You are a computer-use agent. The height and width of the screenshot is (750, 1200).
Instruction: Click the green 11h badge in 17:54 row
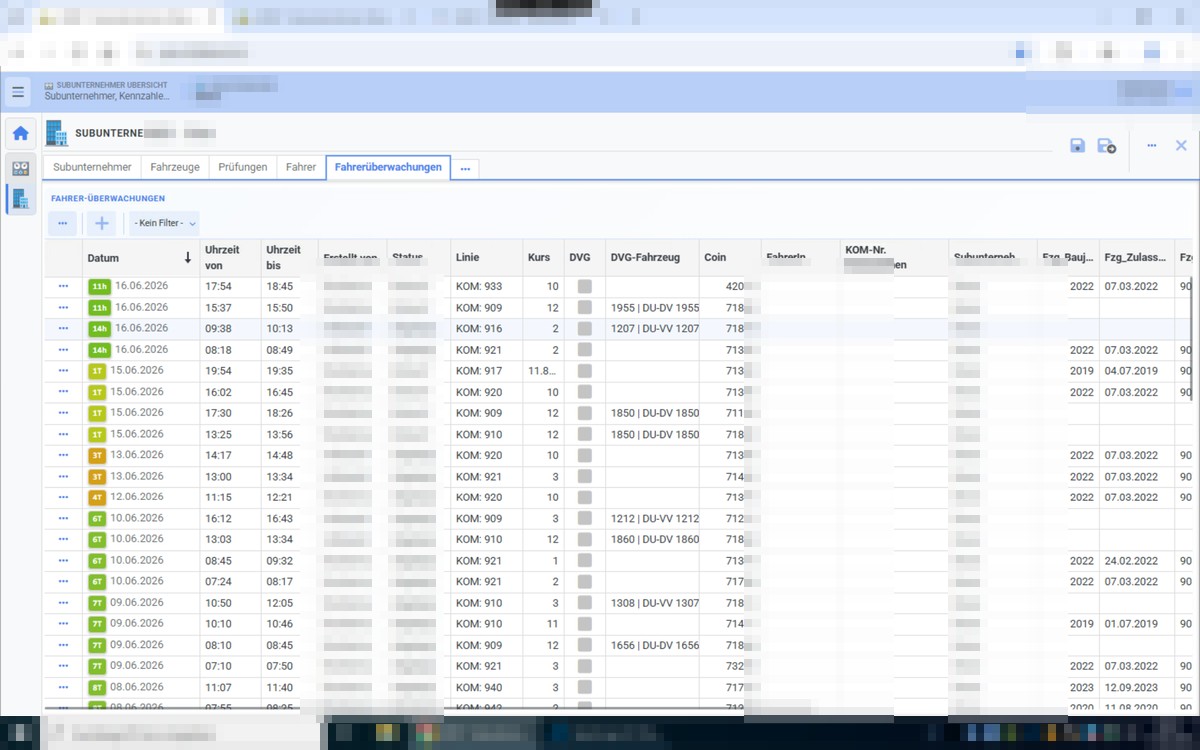pos(99,287)
